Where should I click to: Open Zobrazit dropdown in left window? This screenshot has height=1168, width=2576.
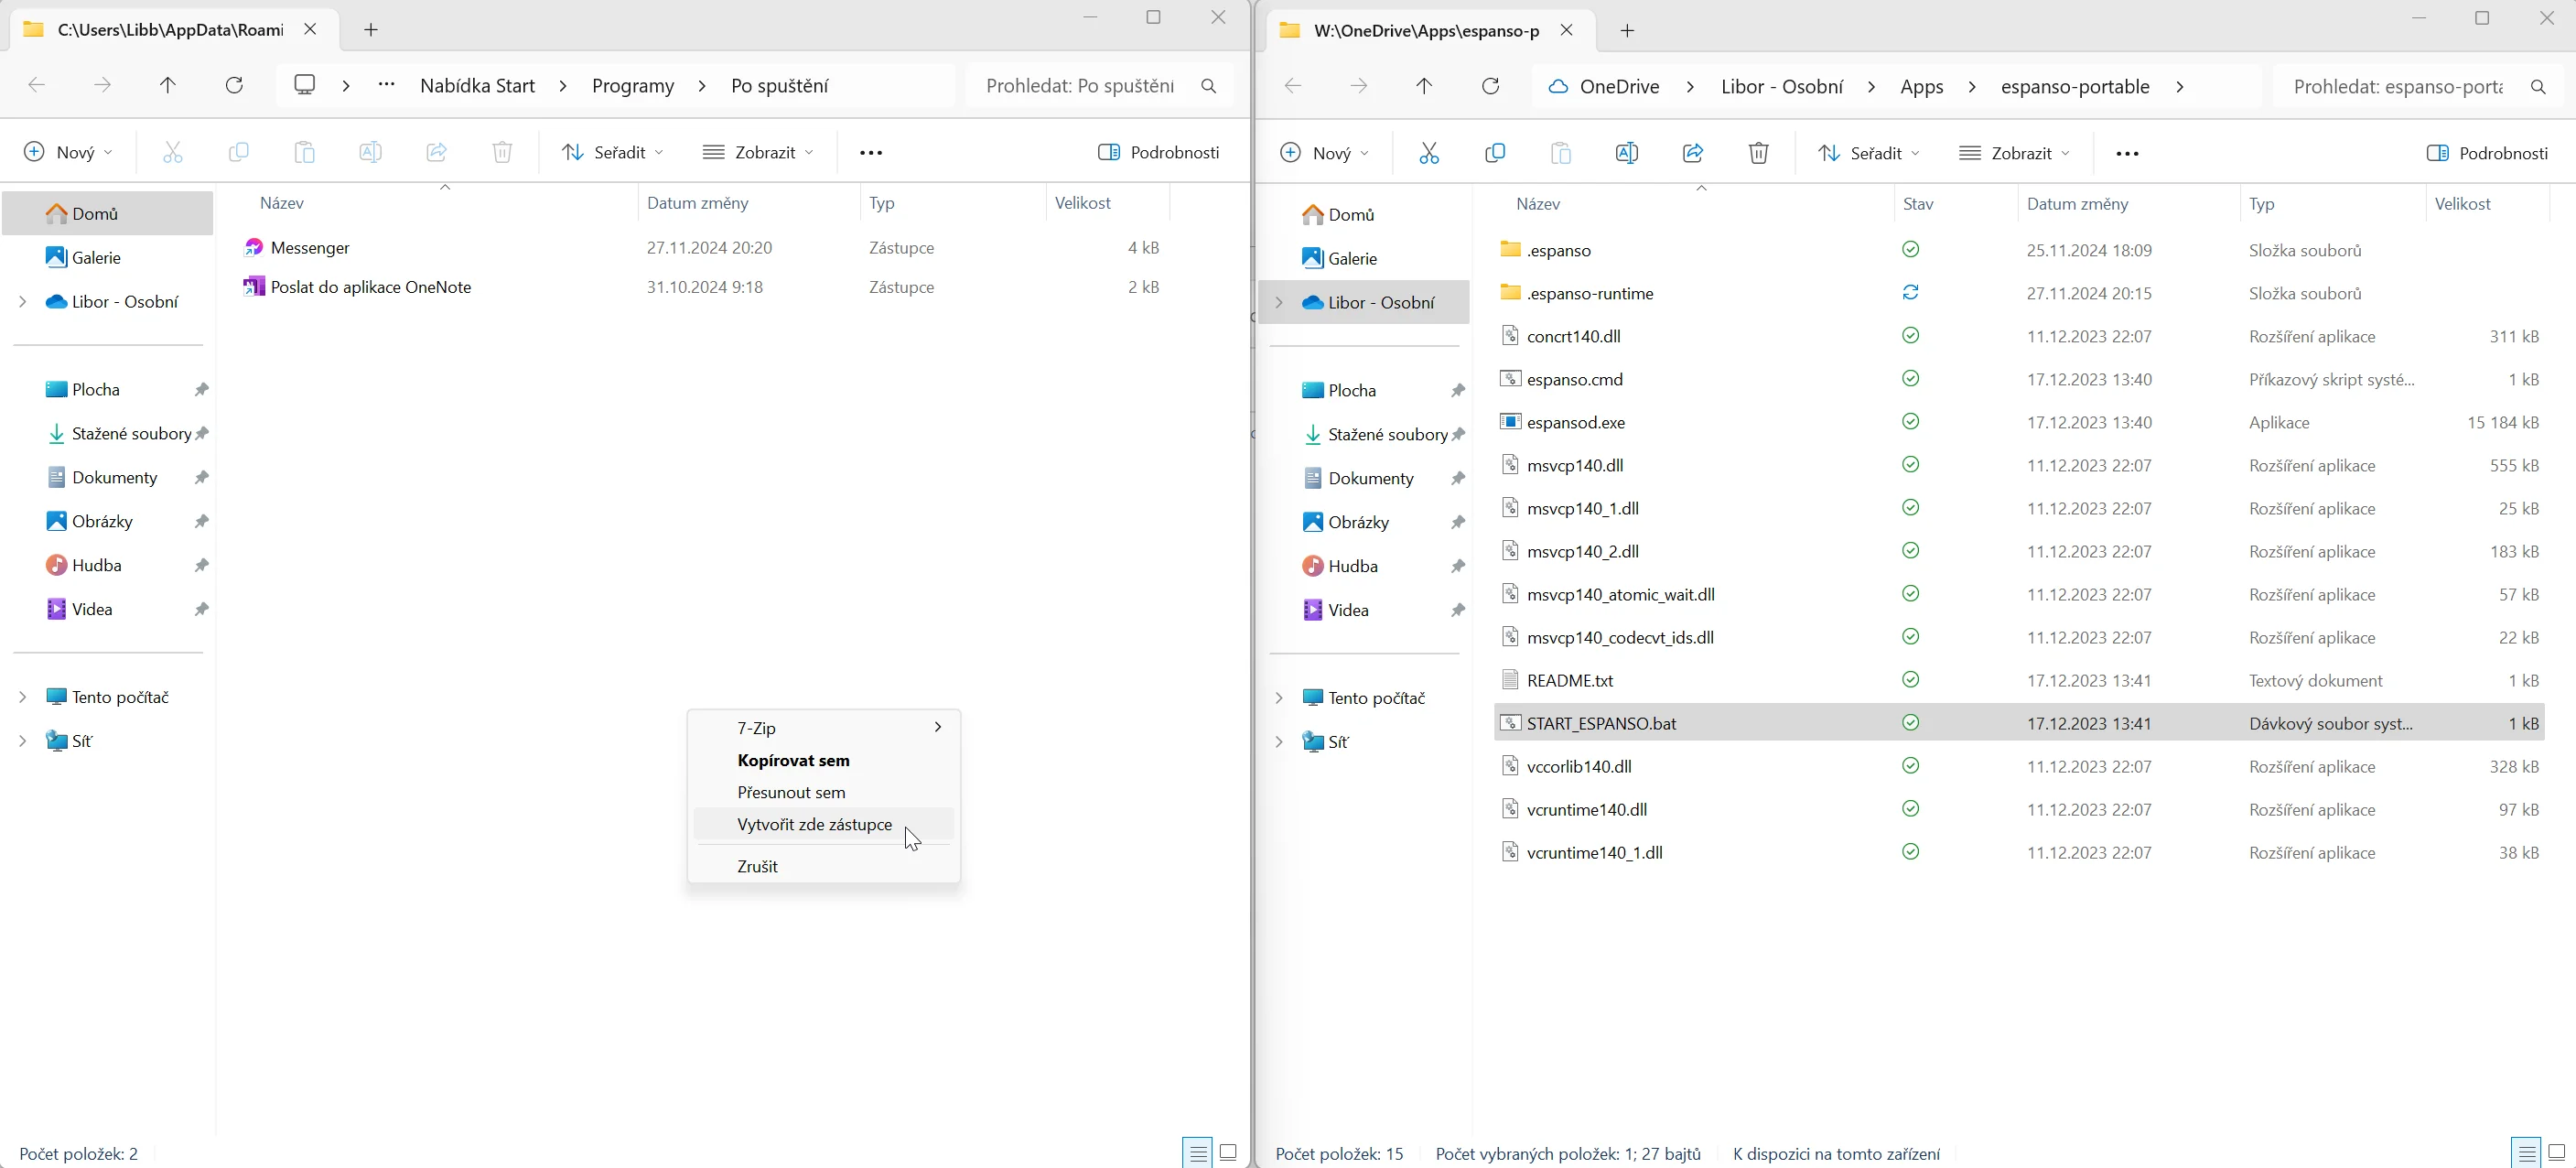coord(758,152)
